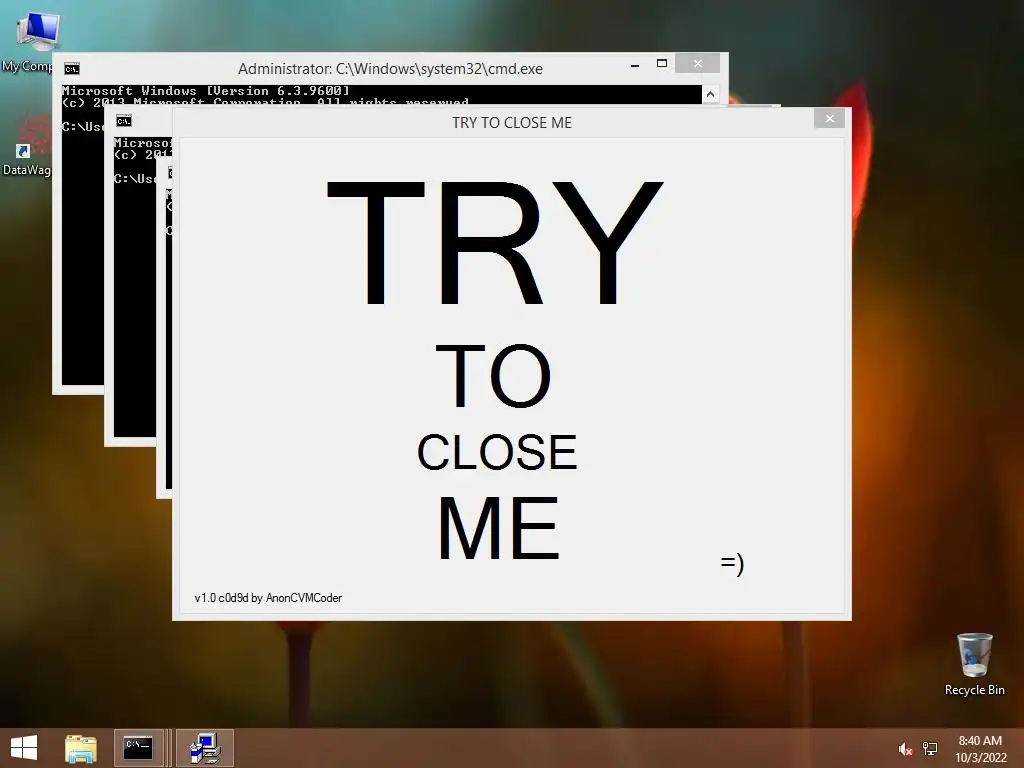Click the TRY TO CLOSE ME title text

(512, 123)
